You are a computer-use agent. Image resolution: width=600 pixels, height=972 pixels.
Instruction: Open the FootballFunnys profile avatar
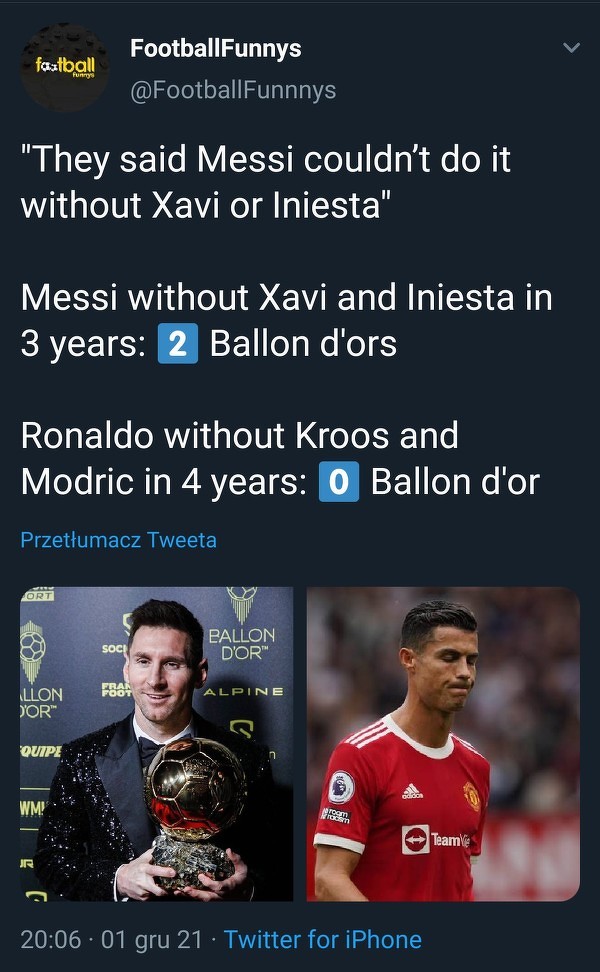point(65,67)
